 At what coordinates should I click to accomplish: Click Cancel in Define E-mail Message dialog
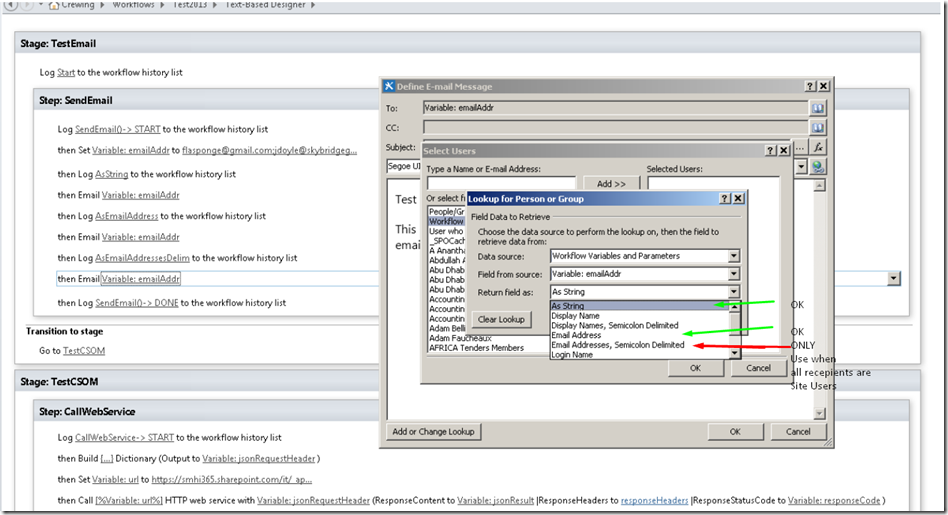tap(798, 432)
